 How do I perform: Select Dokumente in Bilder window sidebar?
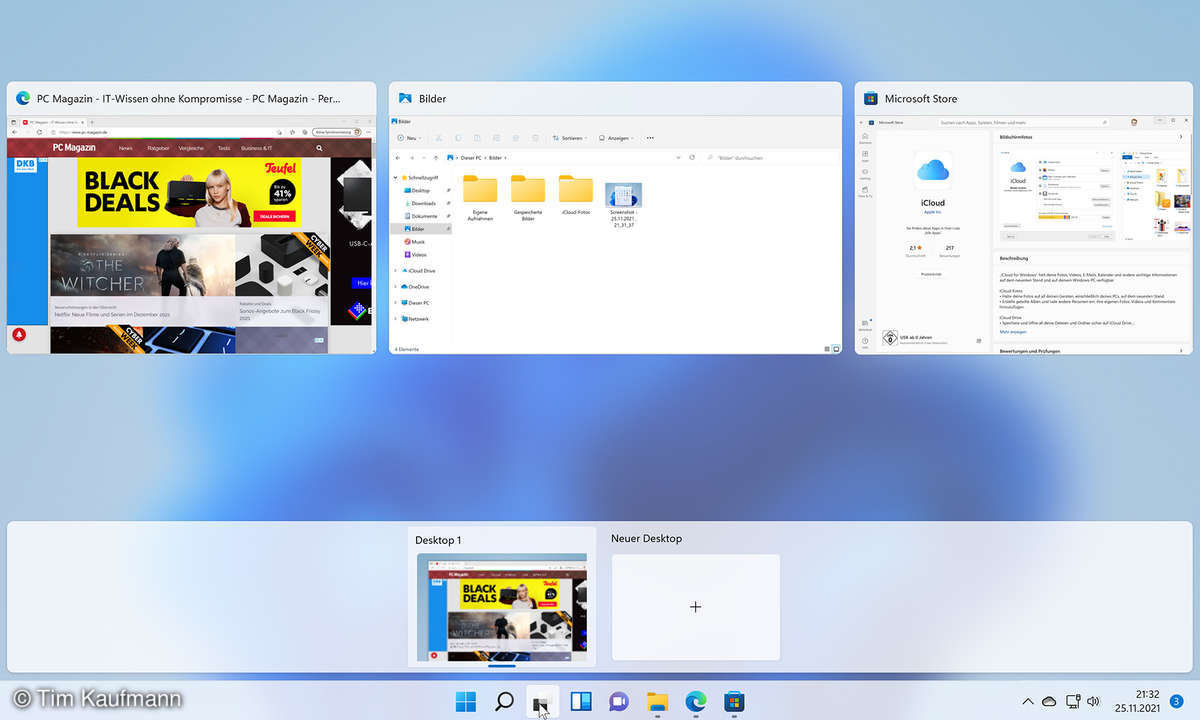click(420, 216)
